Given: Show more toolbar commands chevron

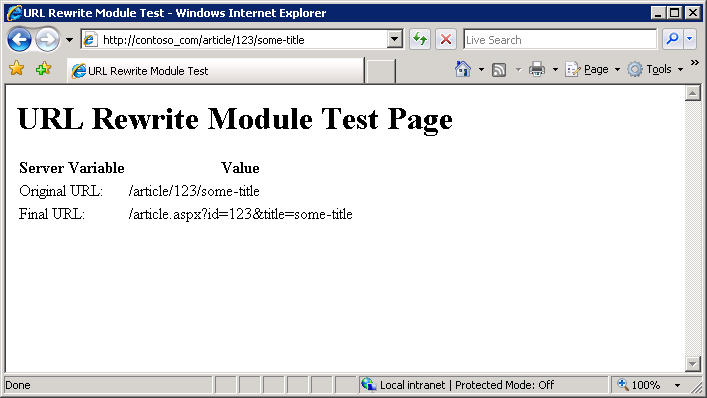Looking at the screenshot, I should pos(695,63).
